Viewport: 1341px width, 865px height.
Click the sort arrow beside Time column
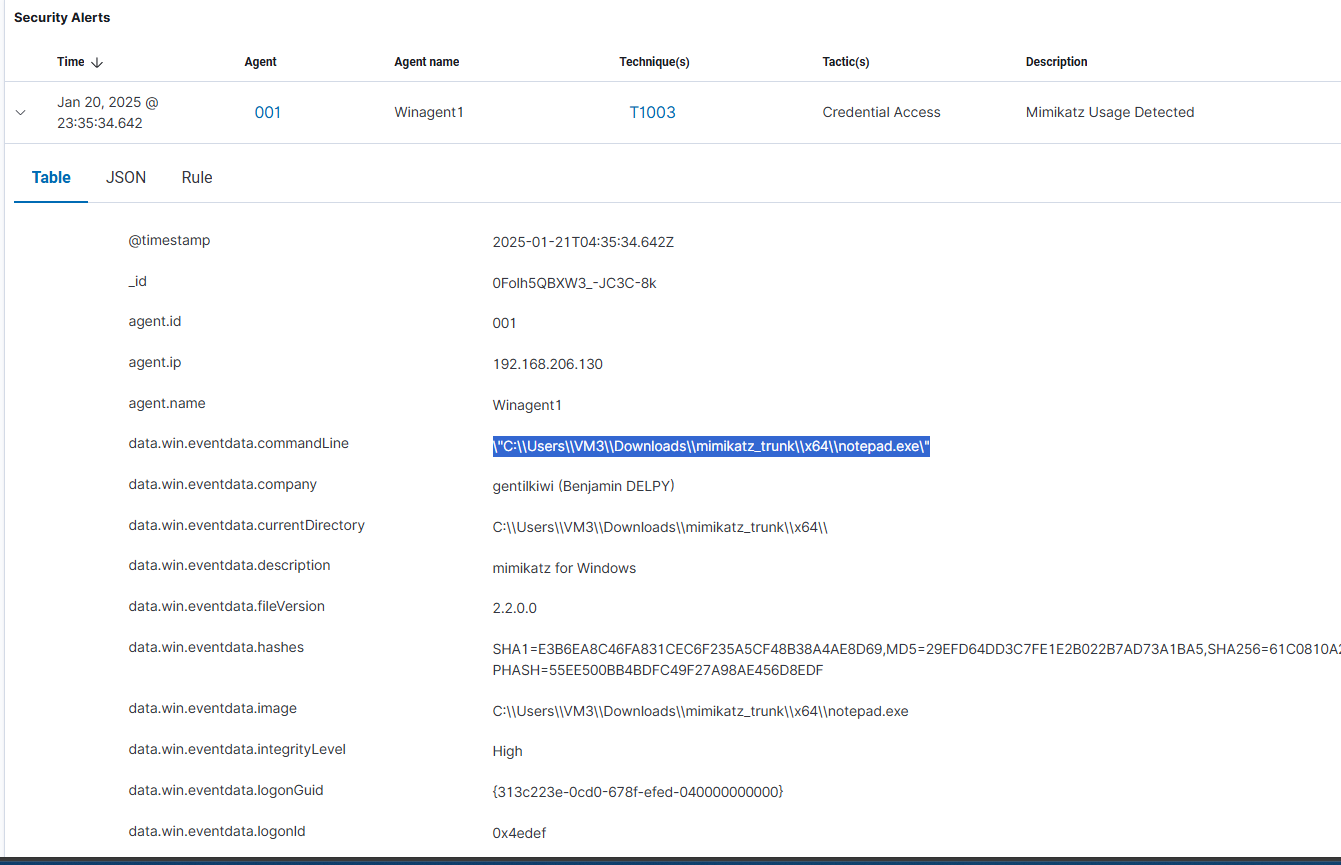pos(97,62)
